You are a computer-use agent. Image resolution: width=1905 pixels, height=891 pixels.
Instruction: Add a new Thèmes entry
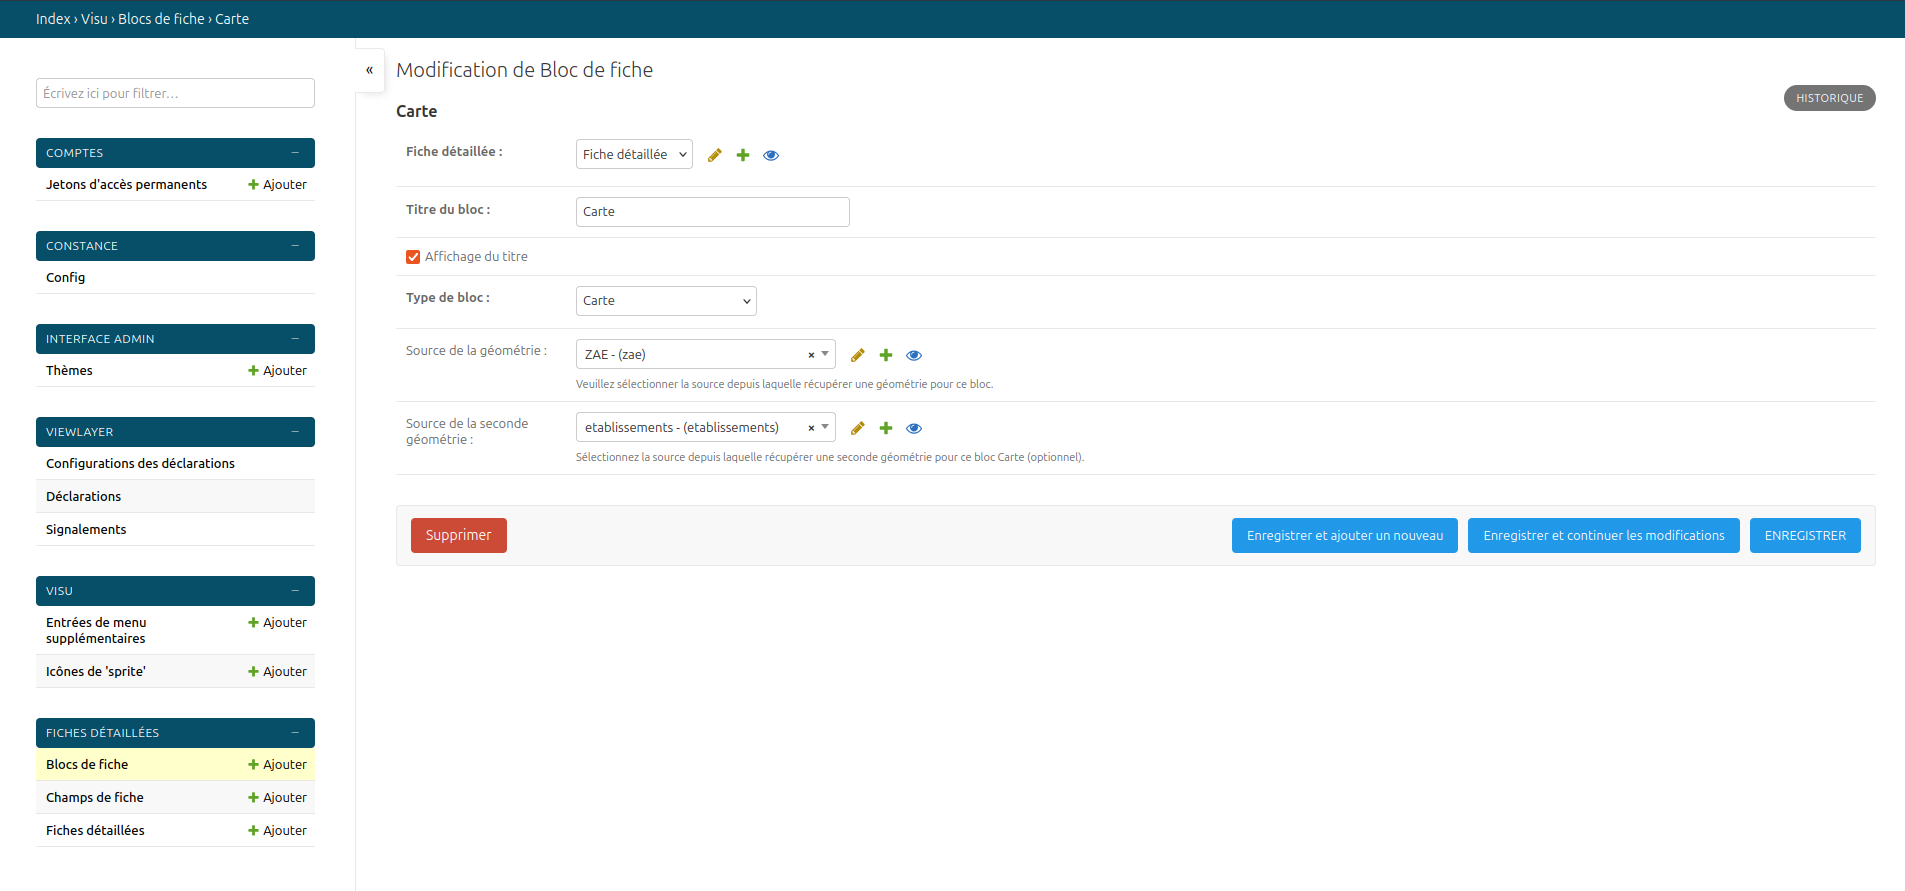pyautogui.click(x=277, y=371)
